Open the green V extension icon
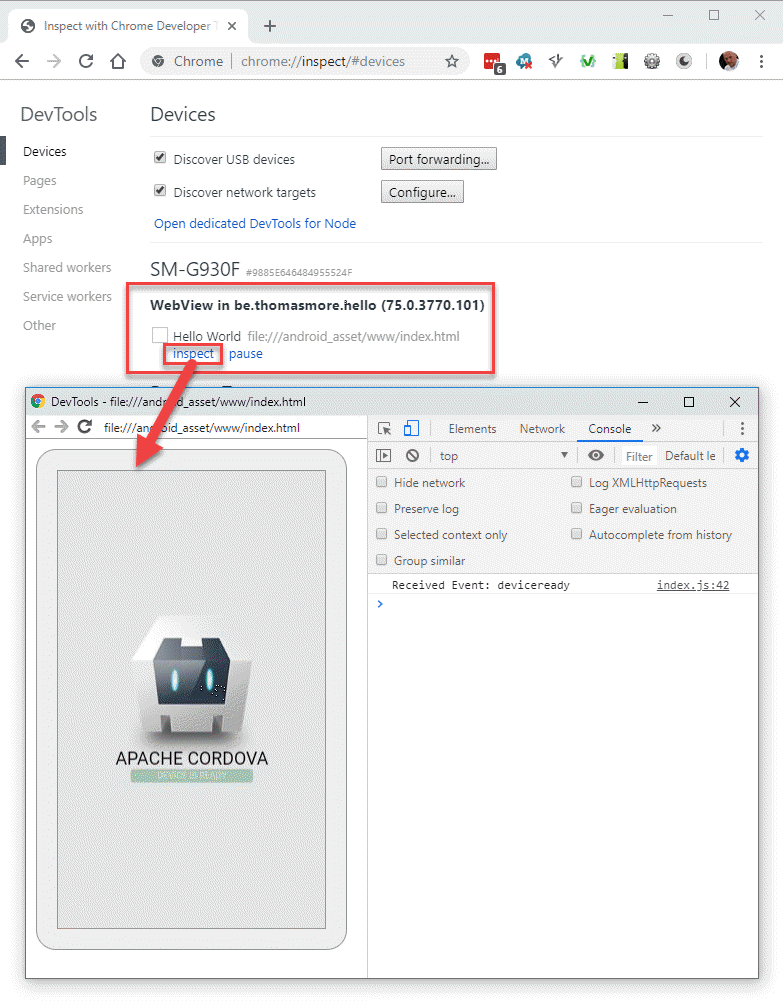 [x=588, y=61]
